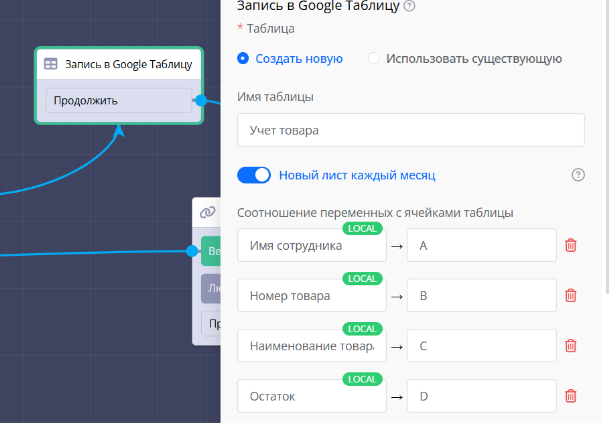609x423 pixels.
Task: Click the table icon on Google Таблицу node
Action: (50, 64)
